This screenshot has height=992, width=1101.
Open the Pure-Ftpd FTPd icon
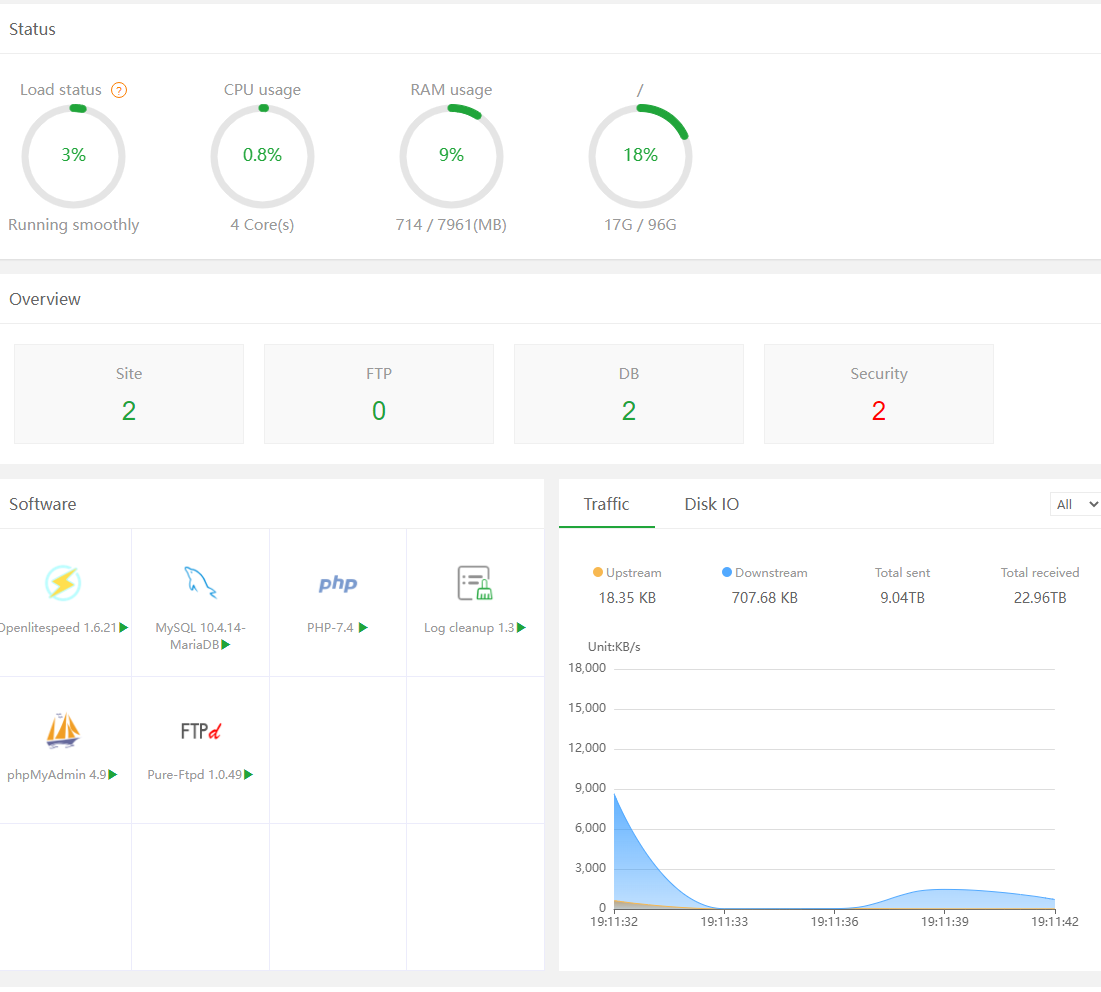pos(200,731)
